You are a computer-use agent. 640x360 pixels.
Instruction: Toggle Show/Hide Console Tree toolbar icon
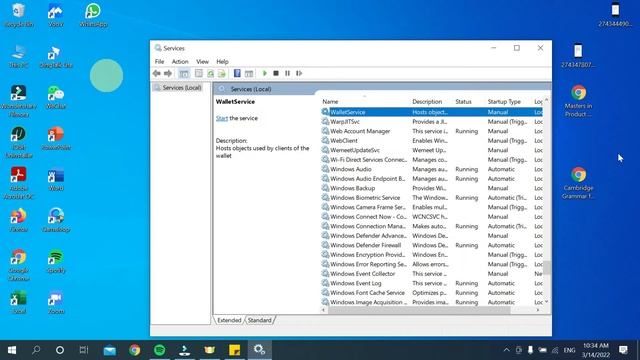click(x=184, y=73)
